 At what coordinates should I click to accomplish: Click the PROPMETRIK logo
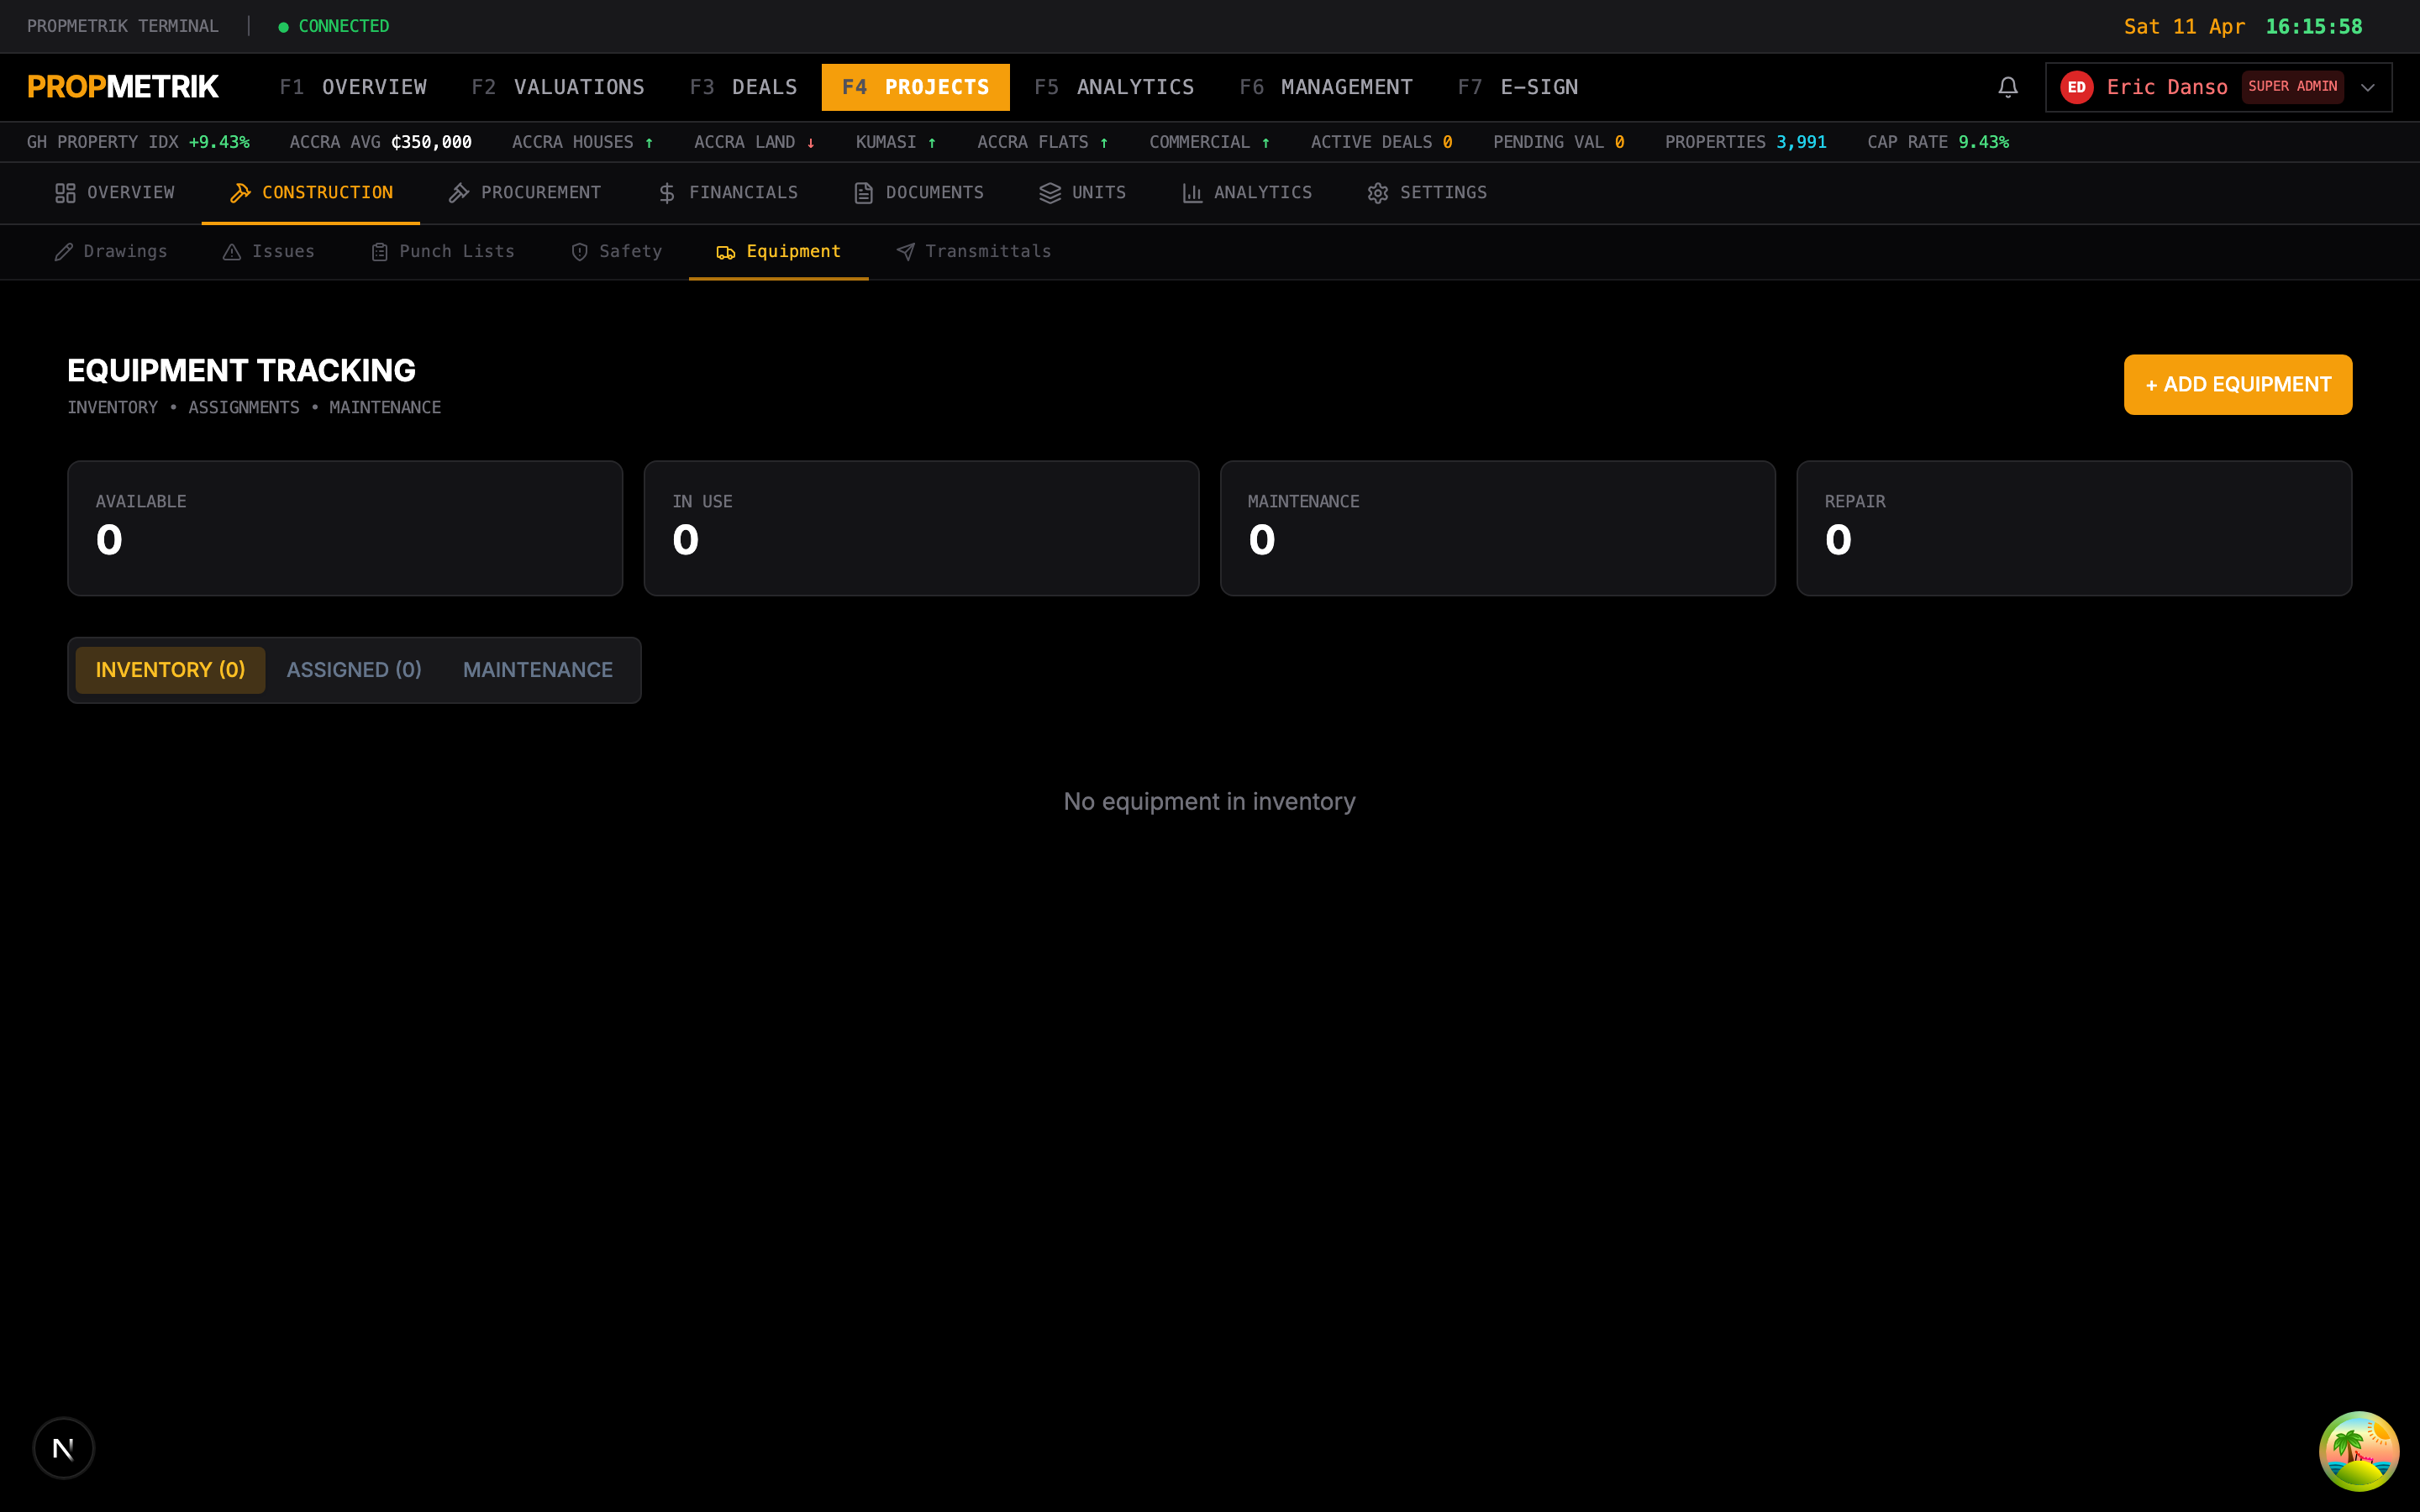click(x=123, y=87)
